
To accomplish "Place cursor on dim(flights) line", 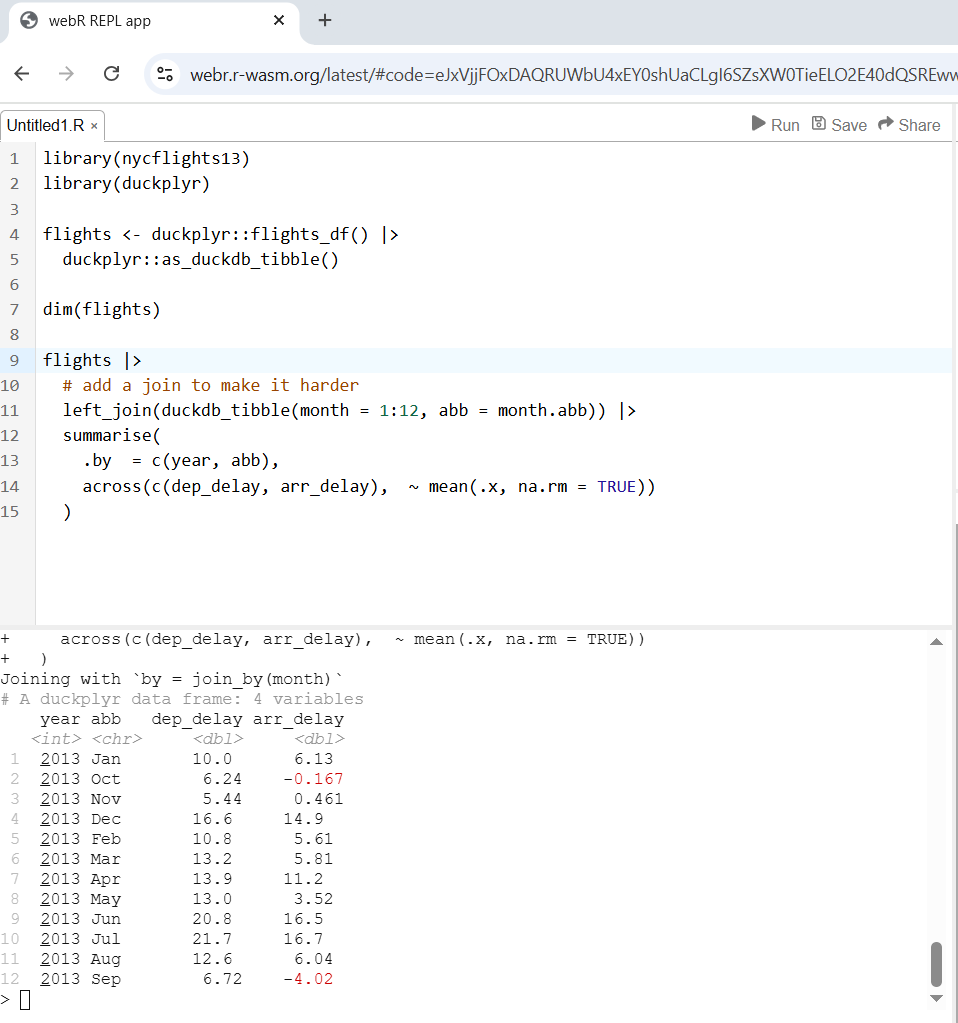I will click(x=101, y=309).
